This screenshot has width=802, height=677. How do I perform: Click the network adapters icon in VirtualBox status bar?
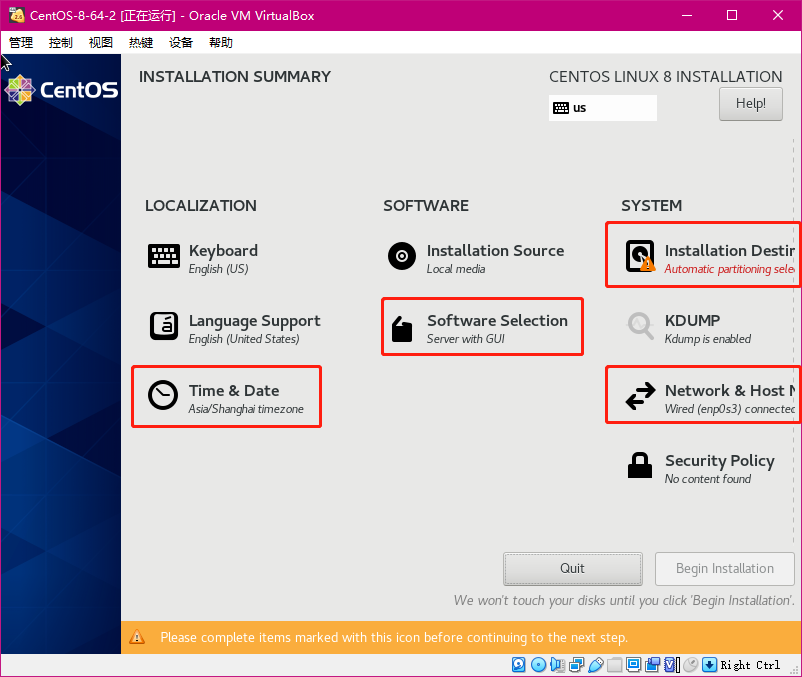pyautogui.click(x=576, y=665)
